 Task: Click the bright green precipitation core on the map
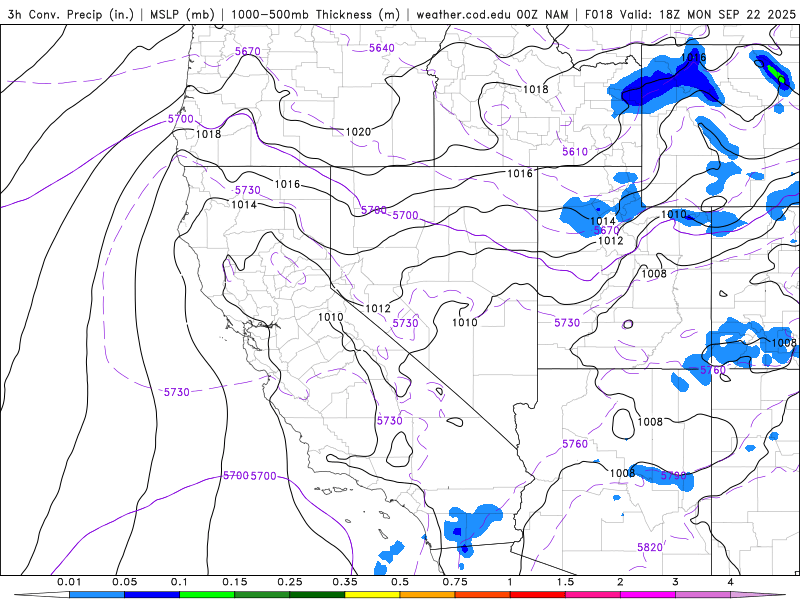coord(776,73)
